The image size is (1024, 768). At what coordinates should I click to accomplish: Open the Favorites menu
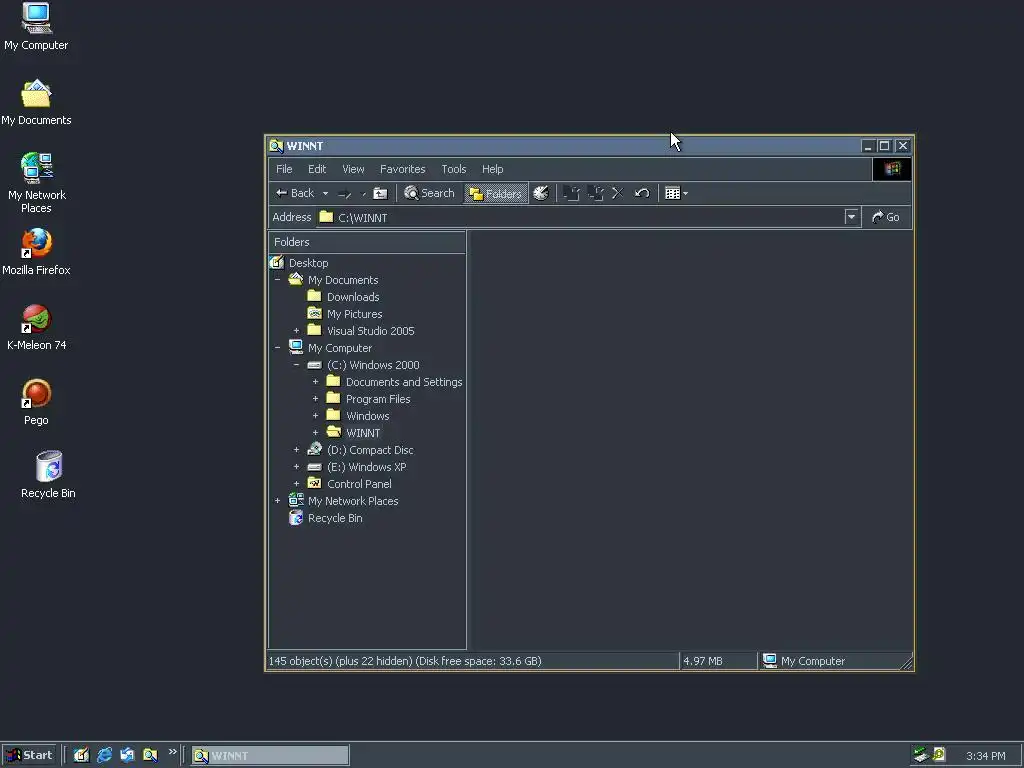click(x=402, y=169)
